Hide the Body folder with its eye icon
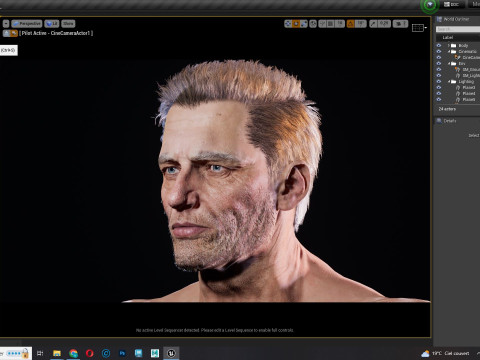480x360 pixels. click(439, 46)
